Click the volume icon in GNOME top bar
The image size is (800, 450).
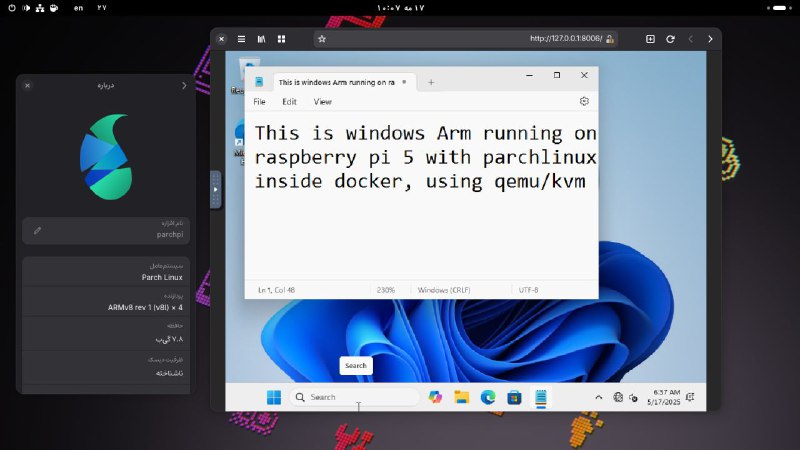[x=26, y=8]
